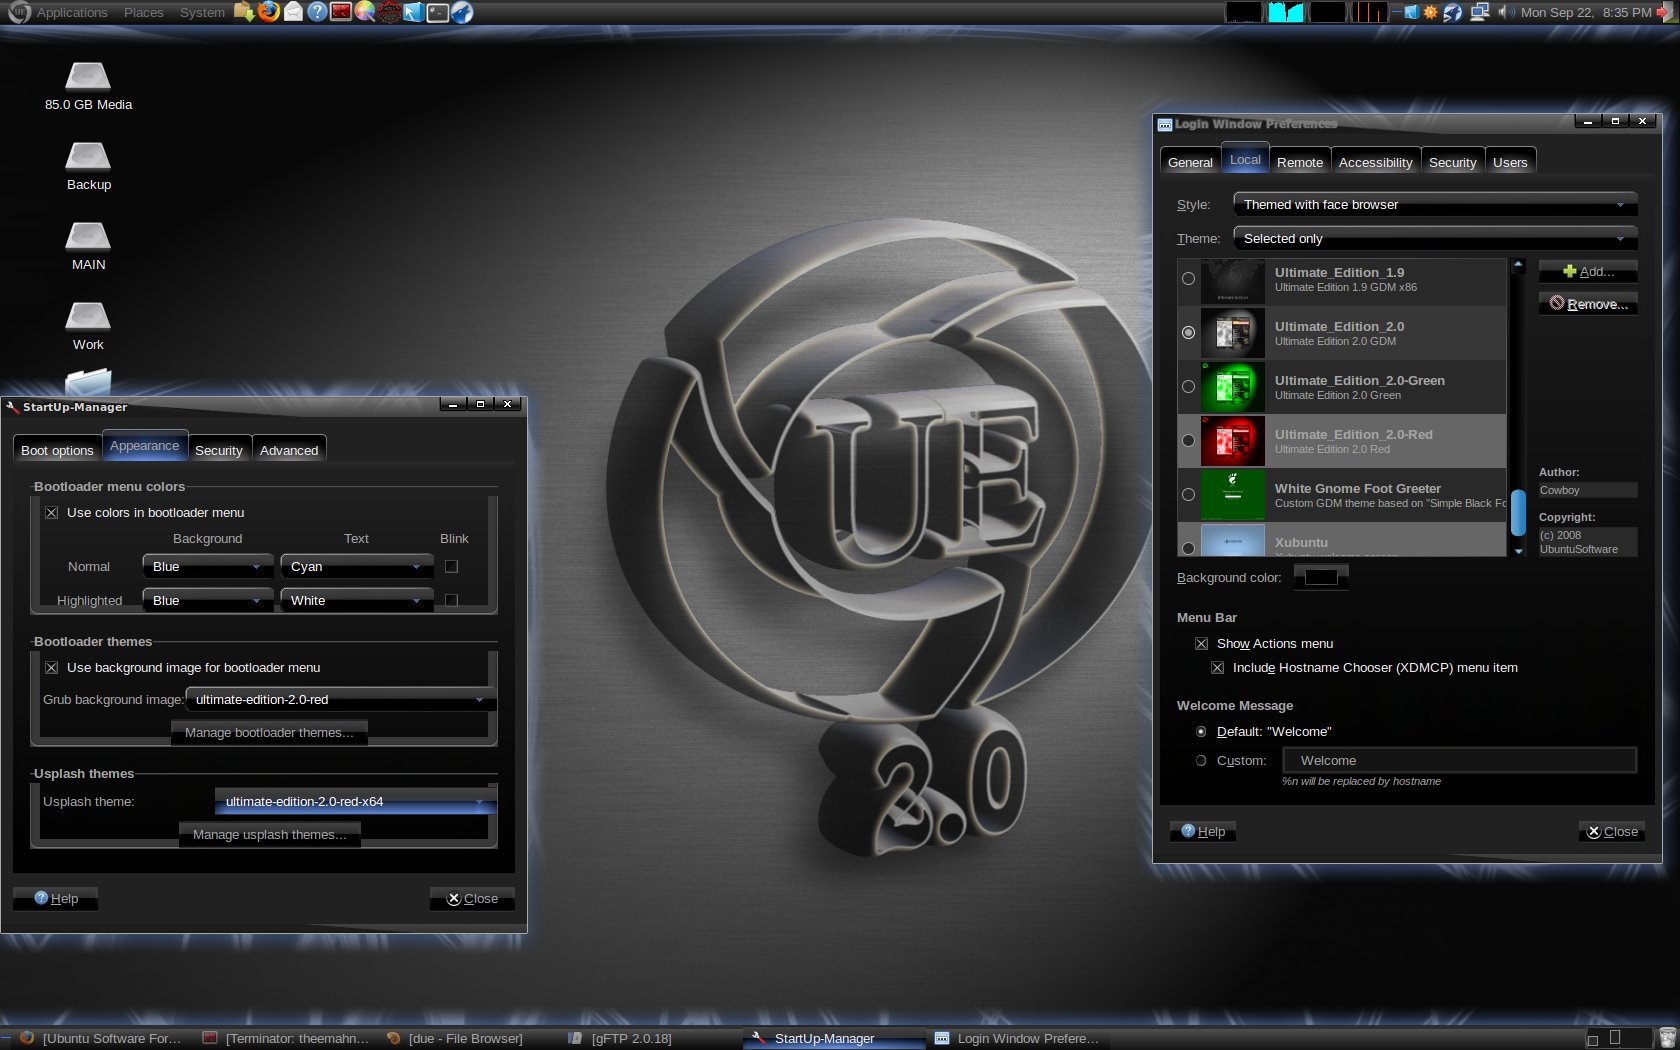The width and height of the screenshot is (1680, 1050).
Task: Open the Places menu
Action: pyautogui.click(x=143, y=12)
